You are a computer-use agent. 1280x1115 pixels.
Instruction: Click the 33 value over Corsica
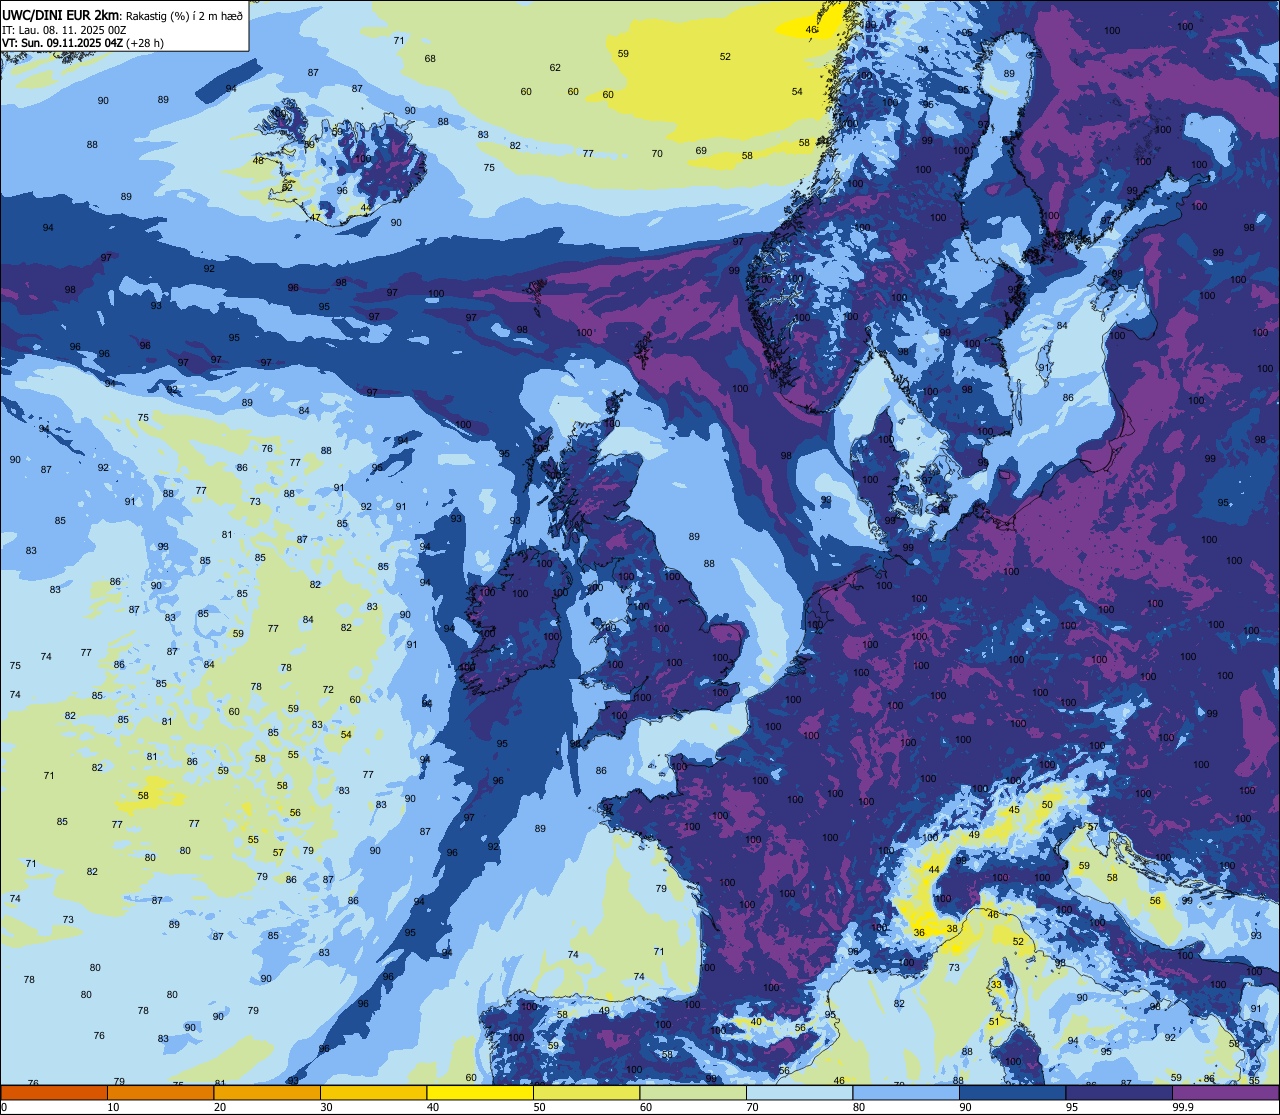(996, 985)
